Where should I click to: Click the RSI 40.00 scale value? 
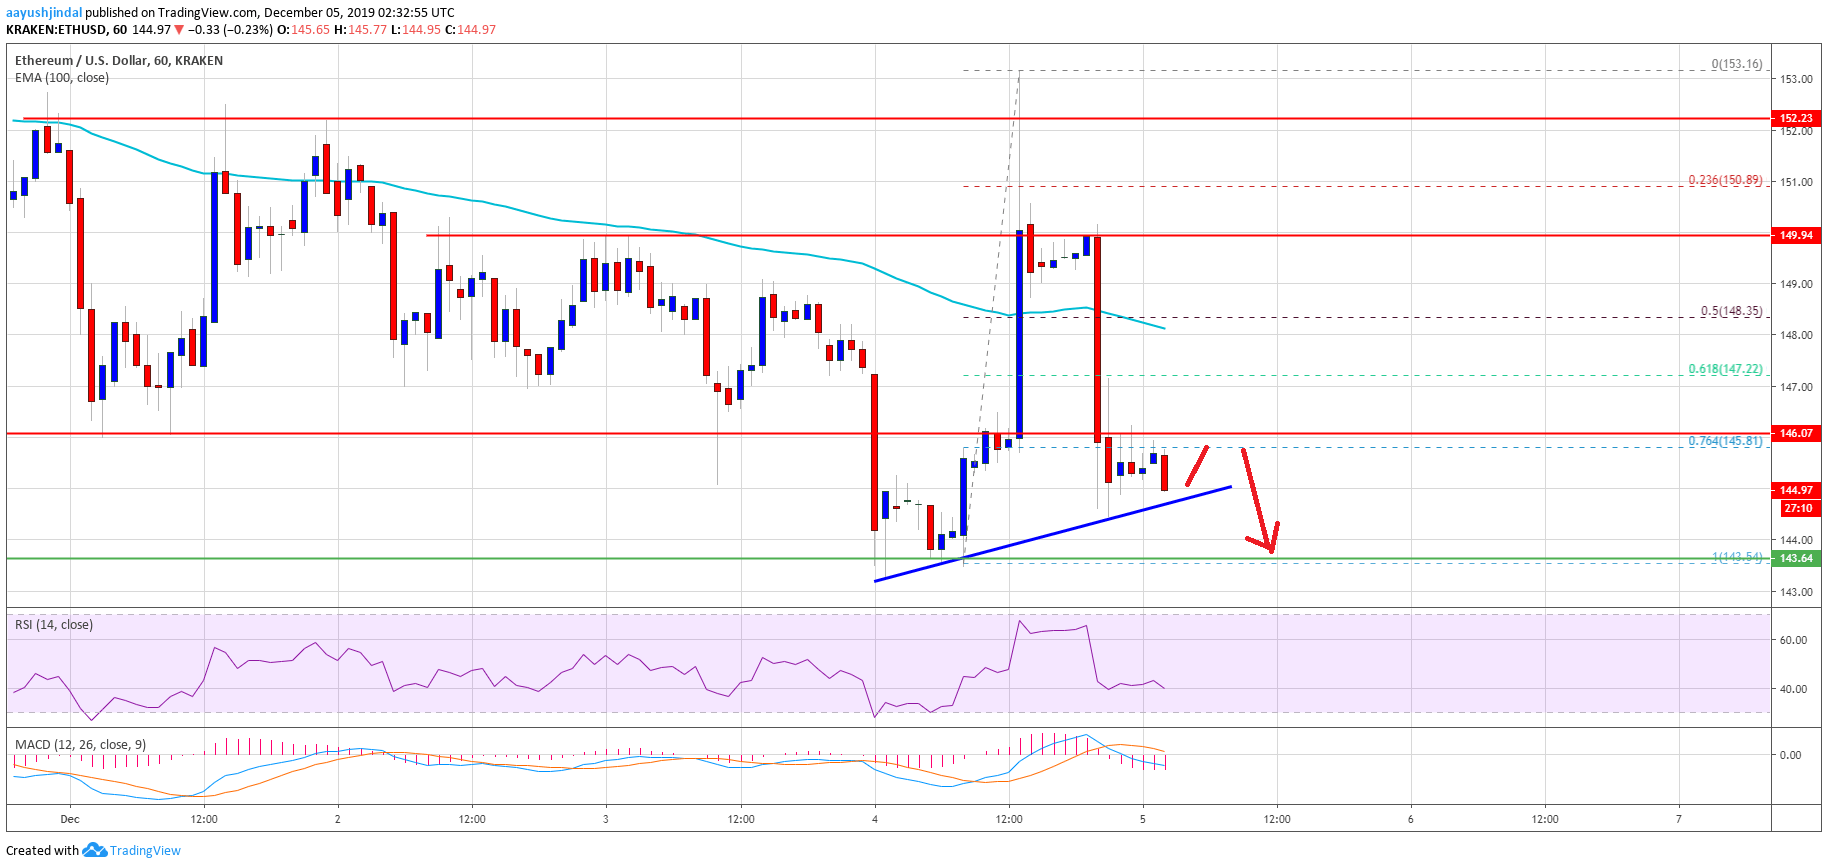[x=1793, y=689]
